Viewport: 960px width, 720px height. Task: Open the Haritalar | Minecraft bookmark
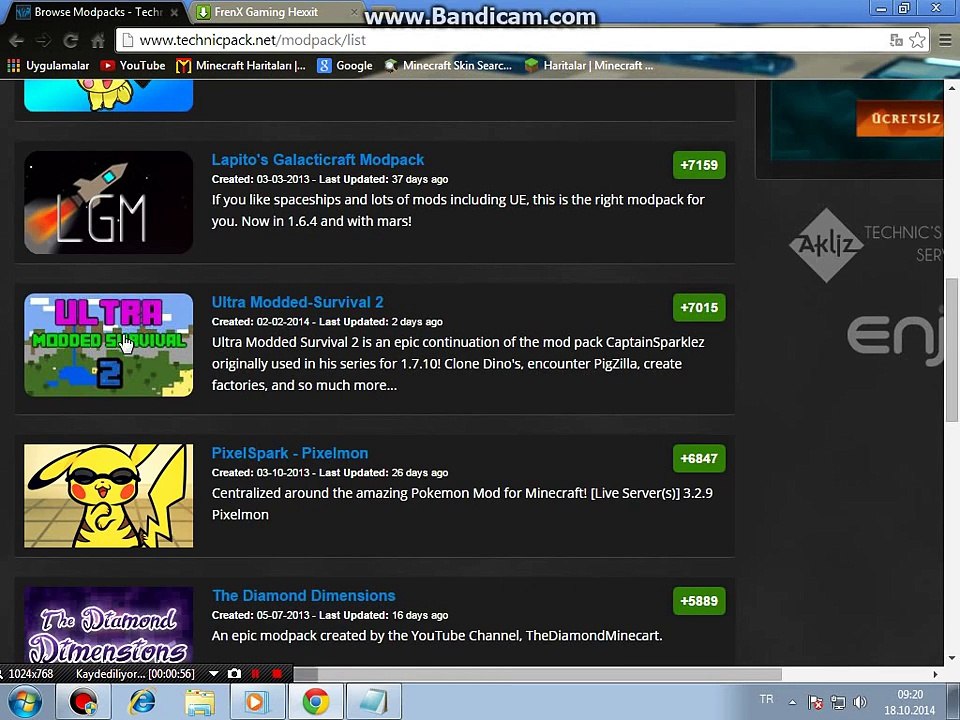[589, 66]
